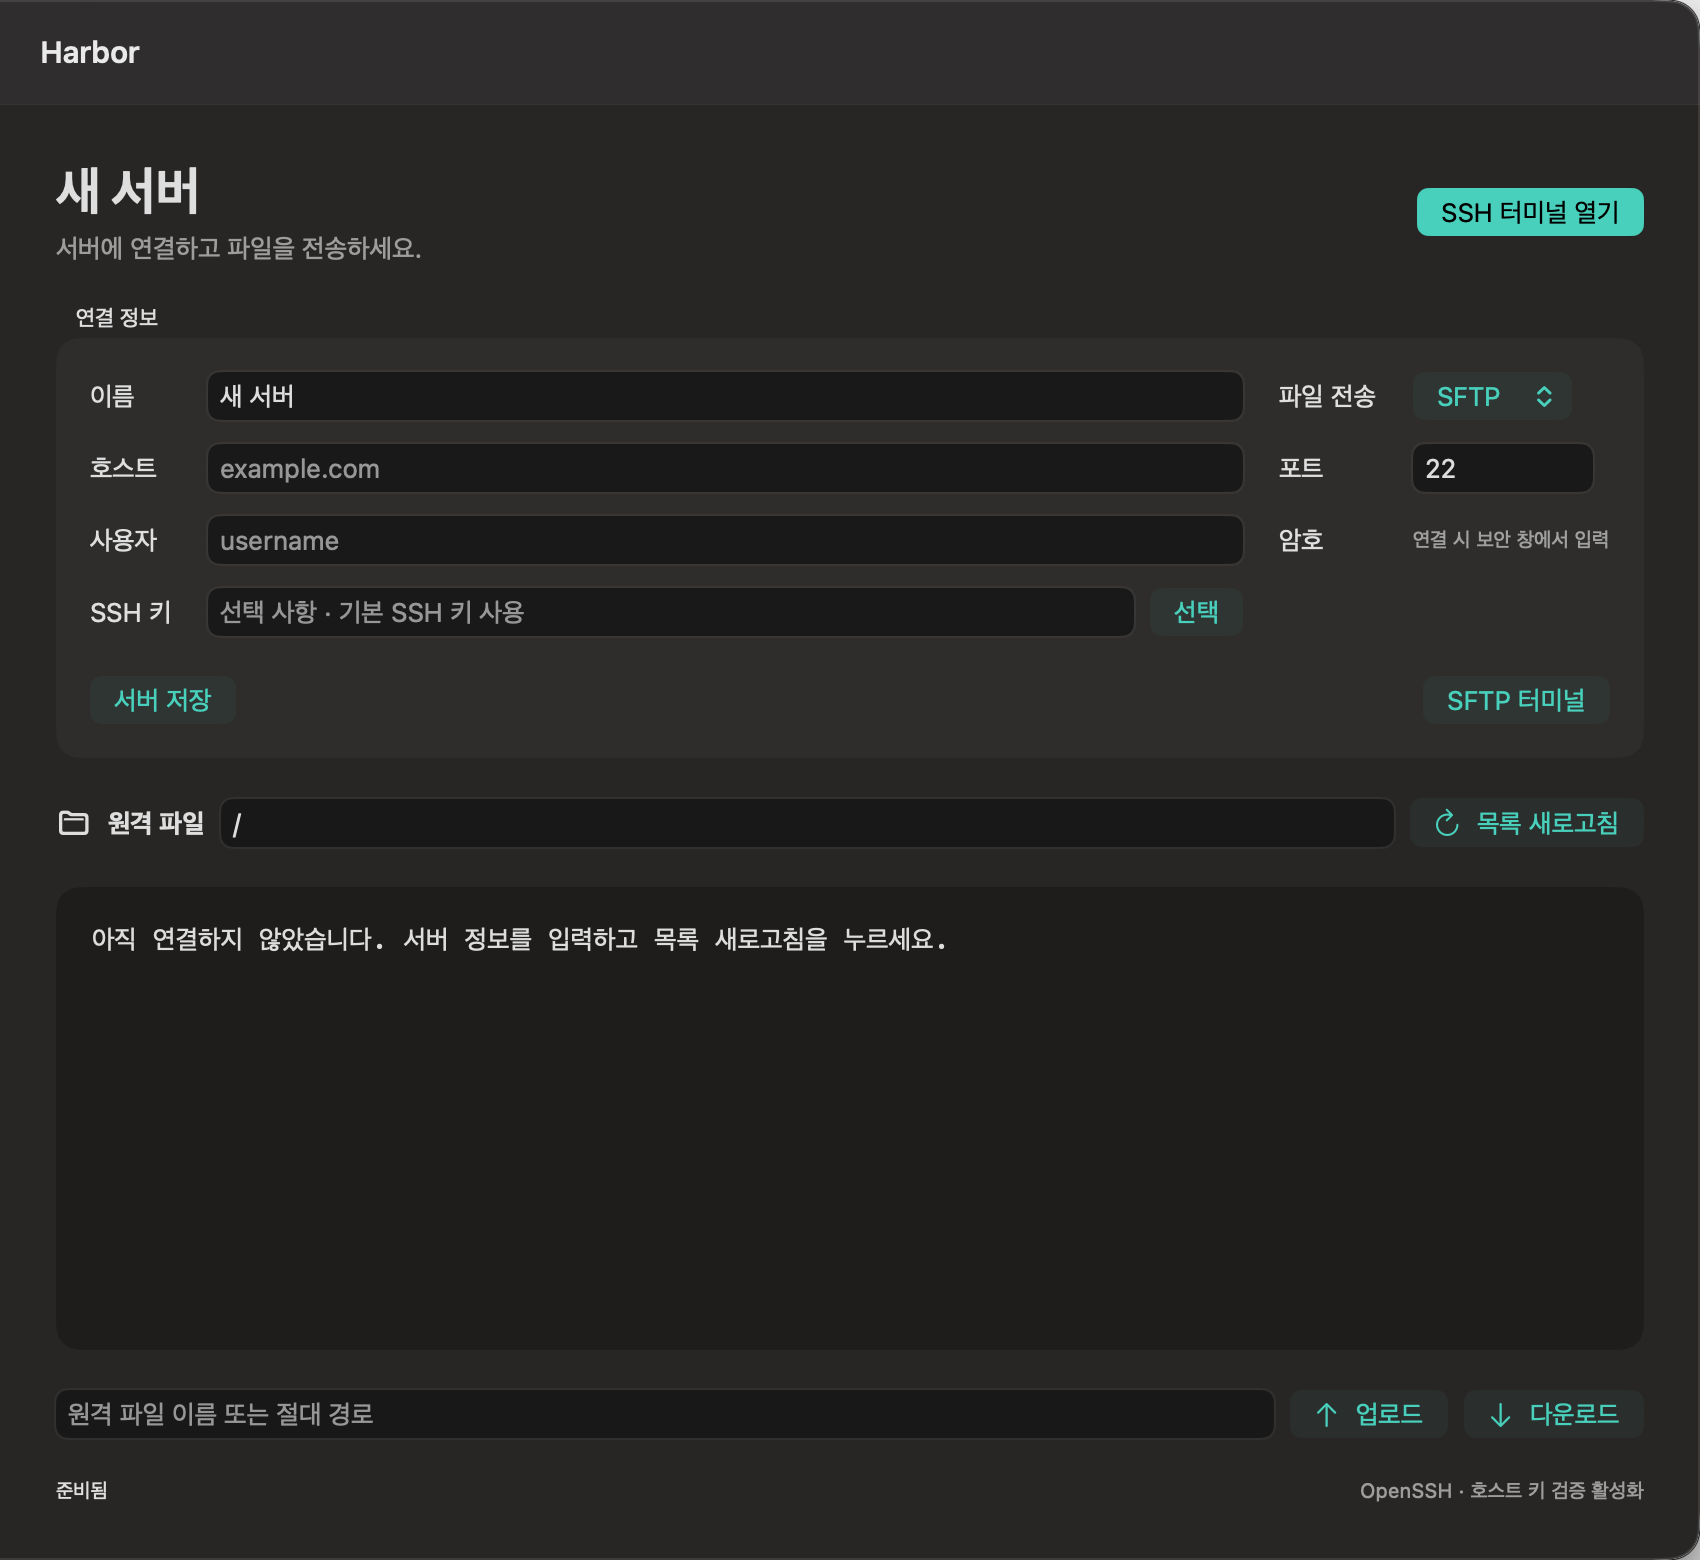Click the 암호 label
The height and width of the screenshot is (1560, 1700).
tap(1301, 540)
